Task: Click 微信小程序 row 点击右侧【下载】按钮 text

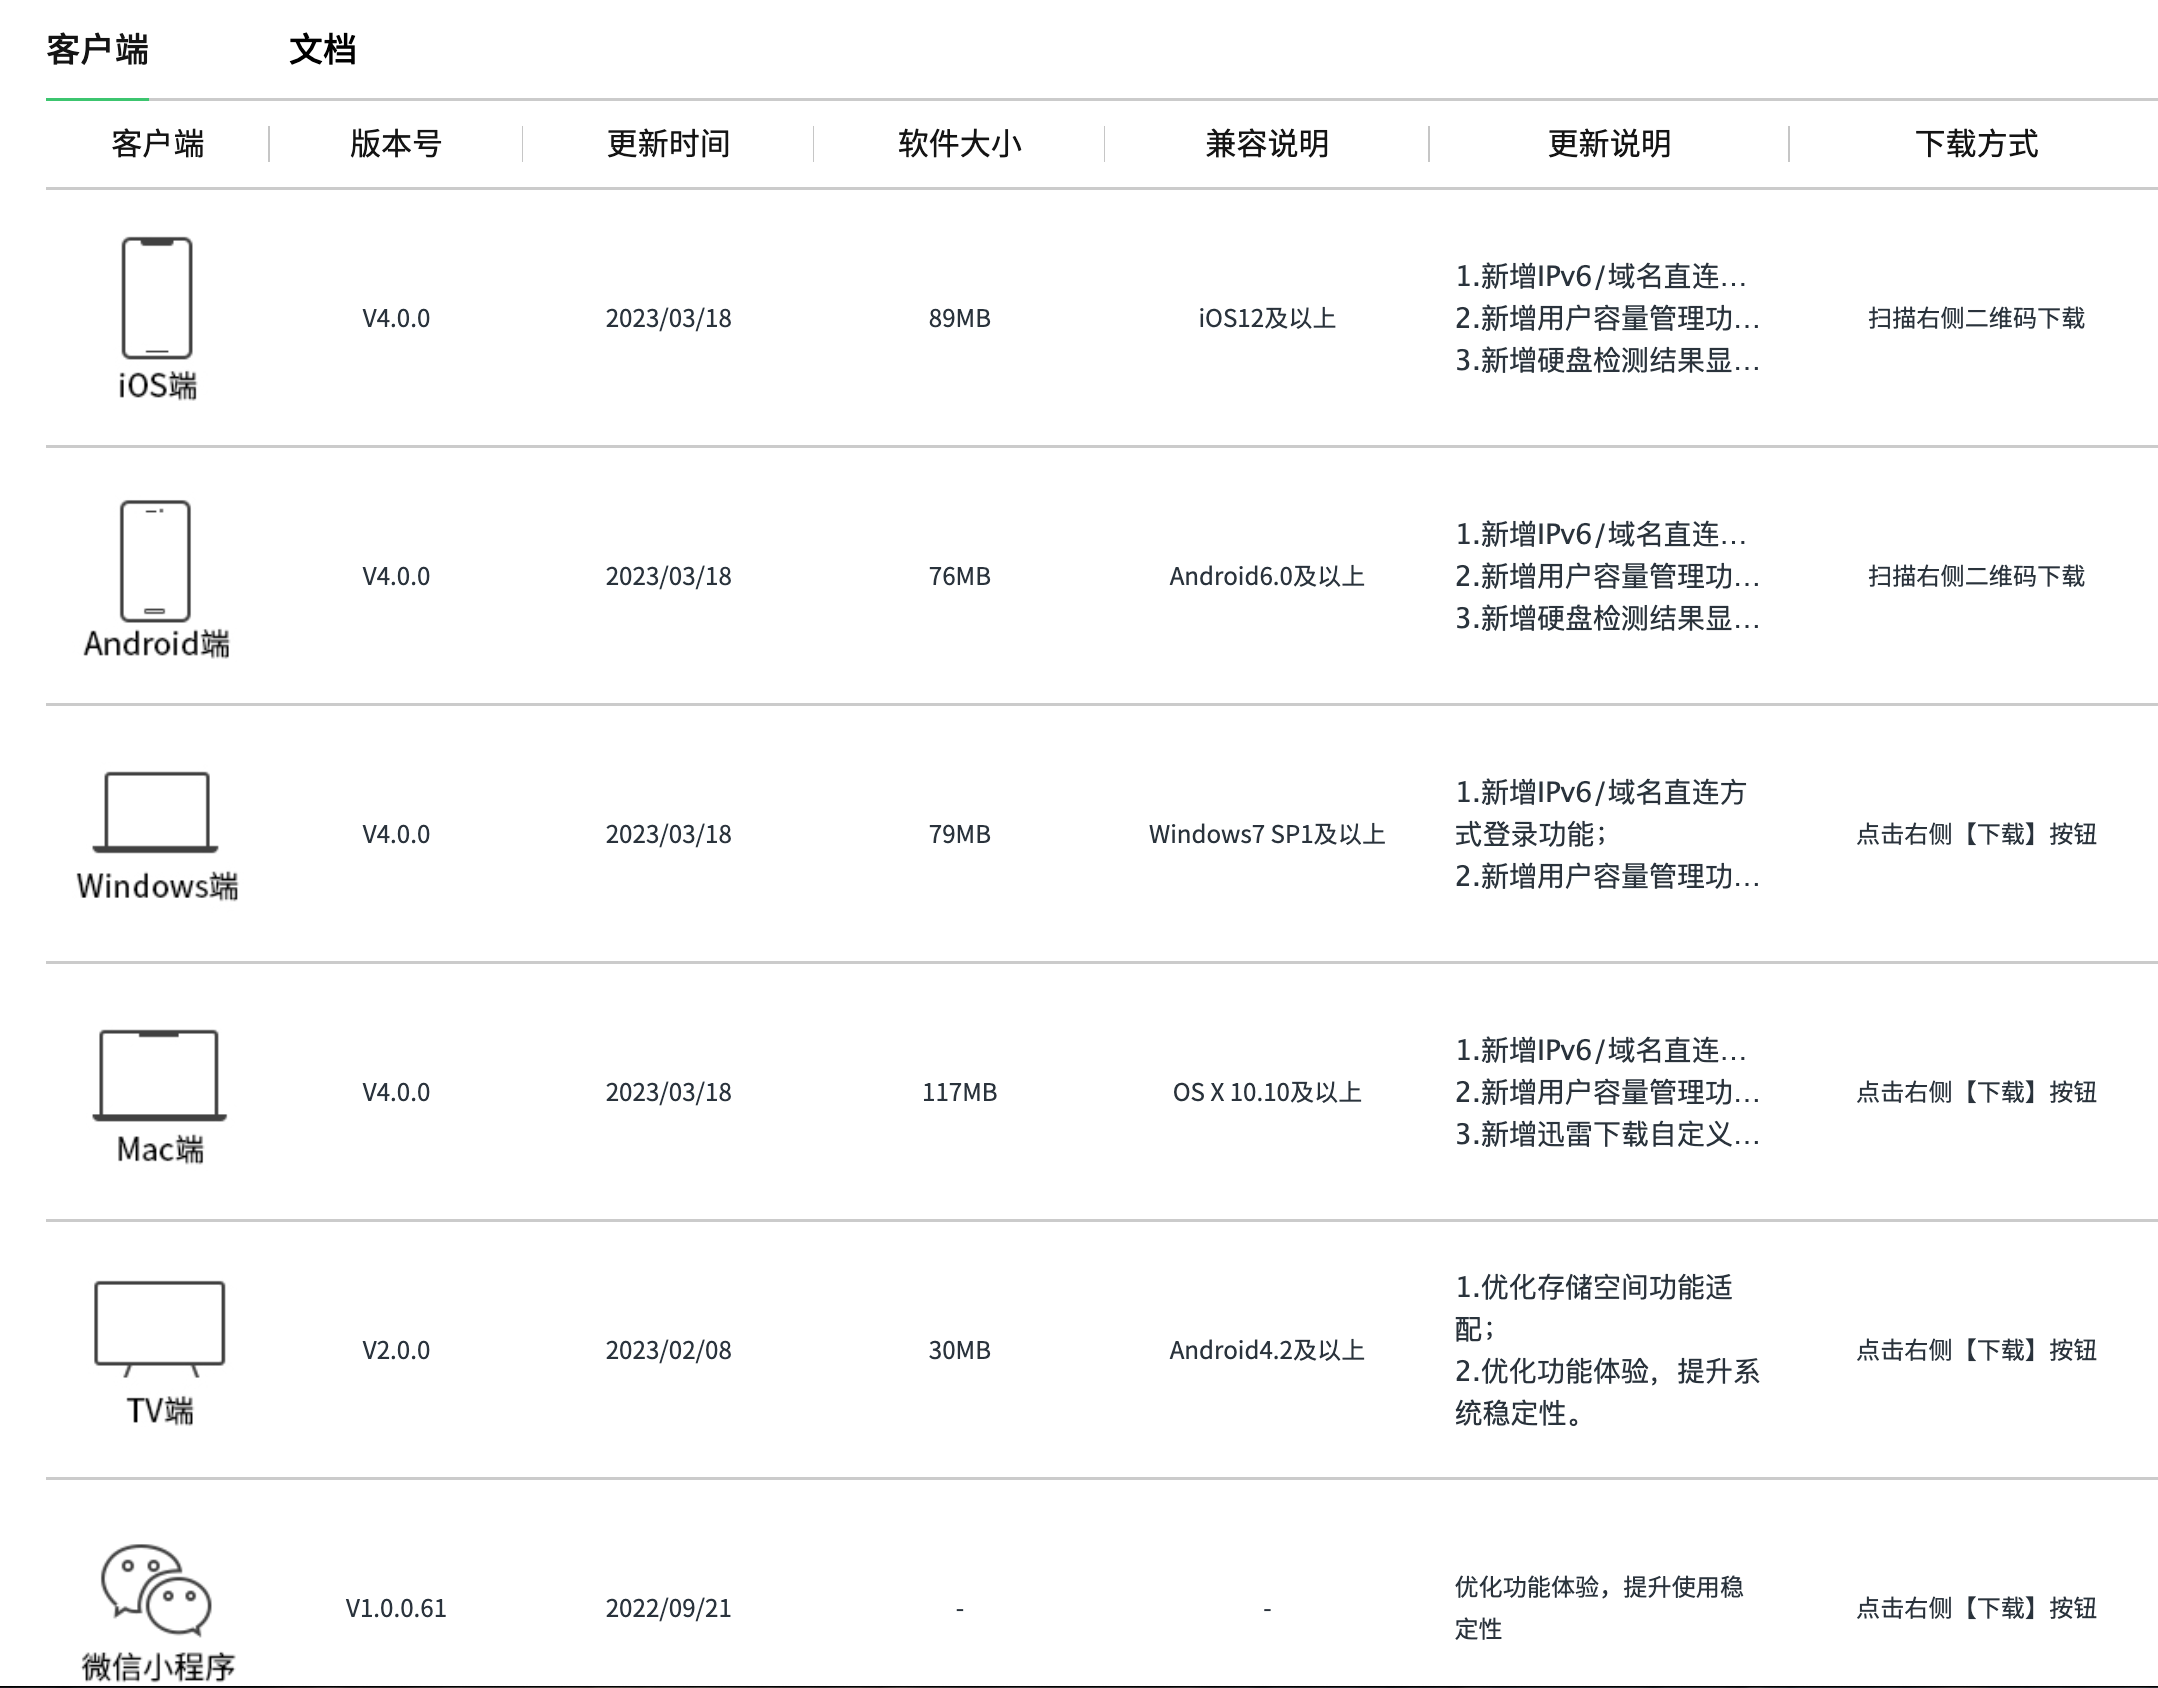Action: click(1976, 1609)
